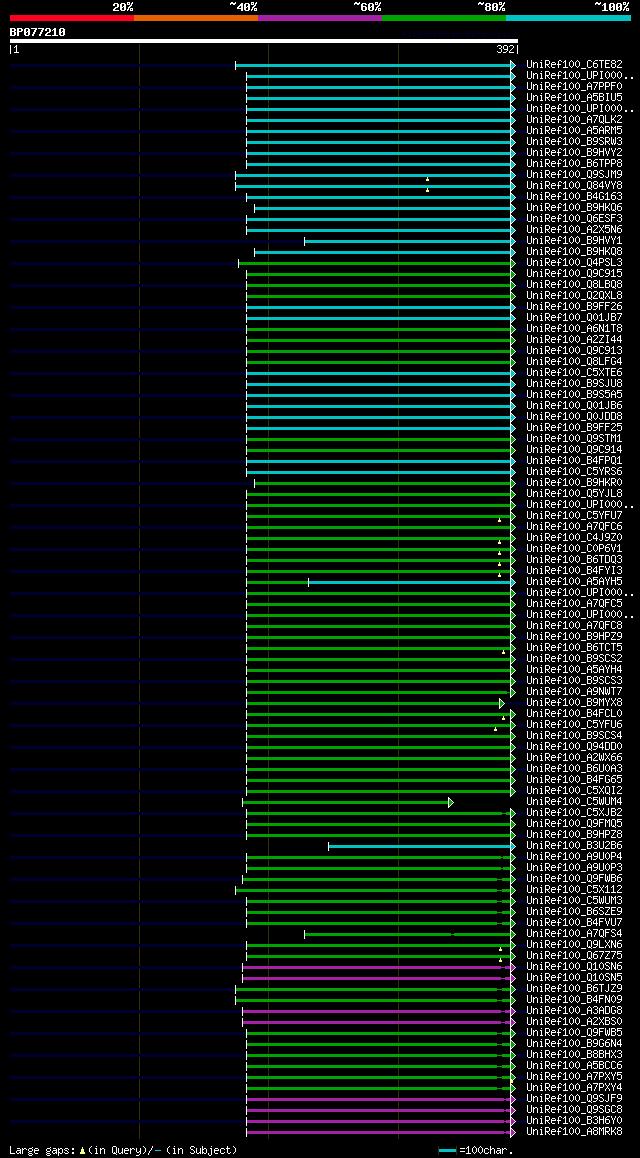The height and width of the screenshot is (1158, 640).
Task: Click the orange ~40% identity legend segment
Action: 196,17
